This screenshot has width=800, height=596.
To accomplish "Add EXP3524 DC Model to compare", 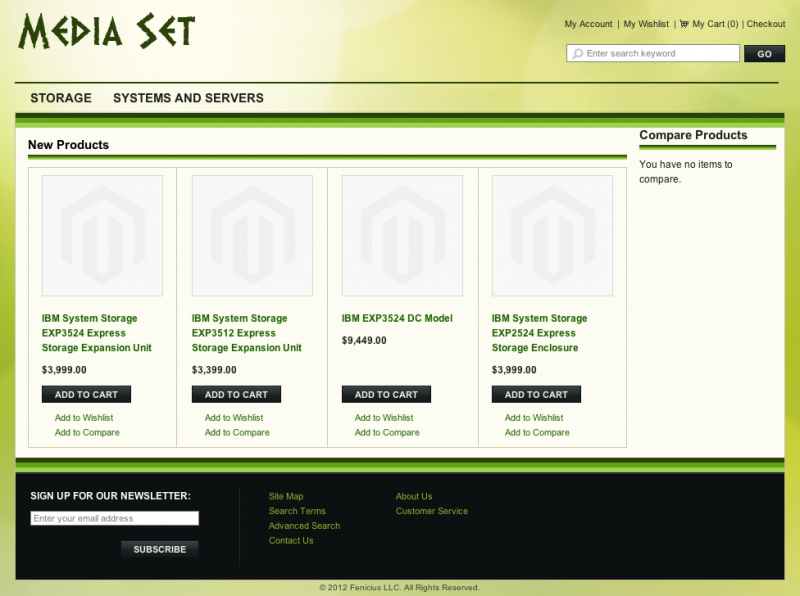I will point(387,433).
